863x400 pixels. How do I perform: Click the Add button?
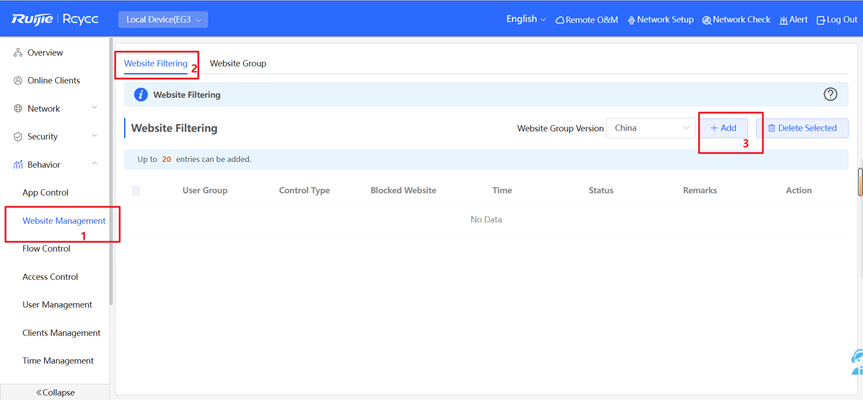[x=723, y=128]
